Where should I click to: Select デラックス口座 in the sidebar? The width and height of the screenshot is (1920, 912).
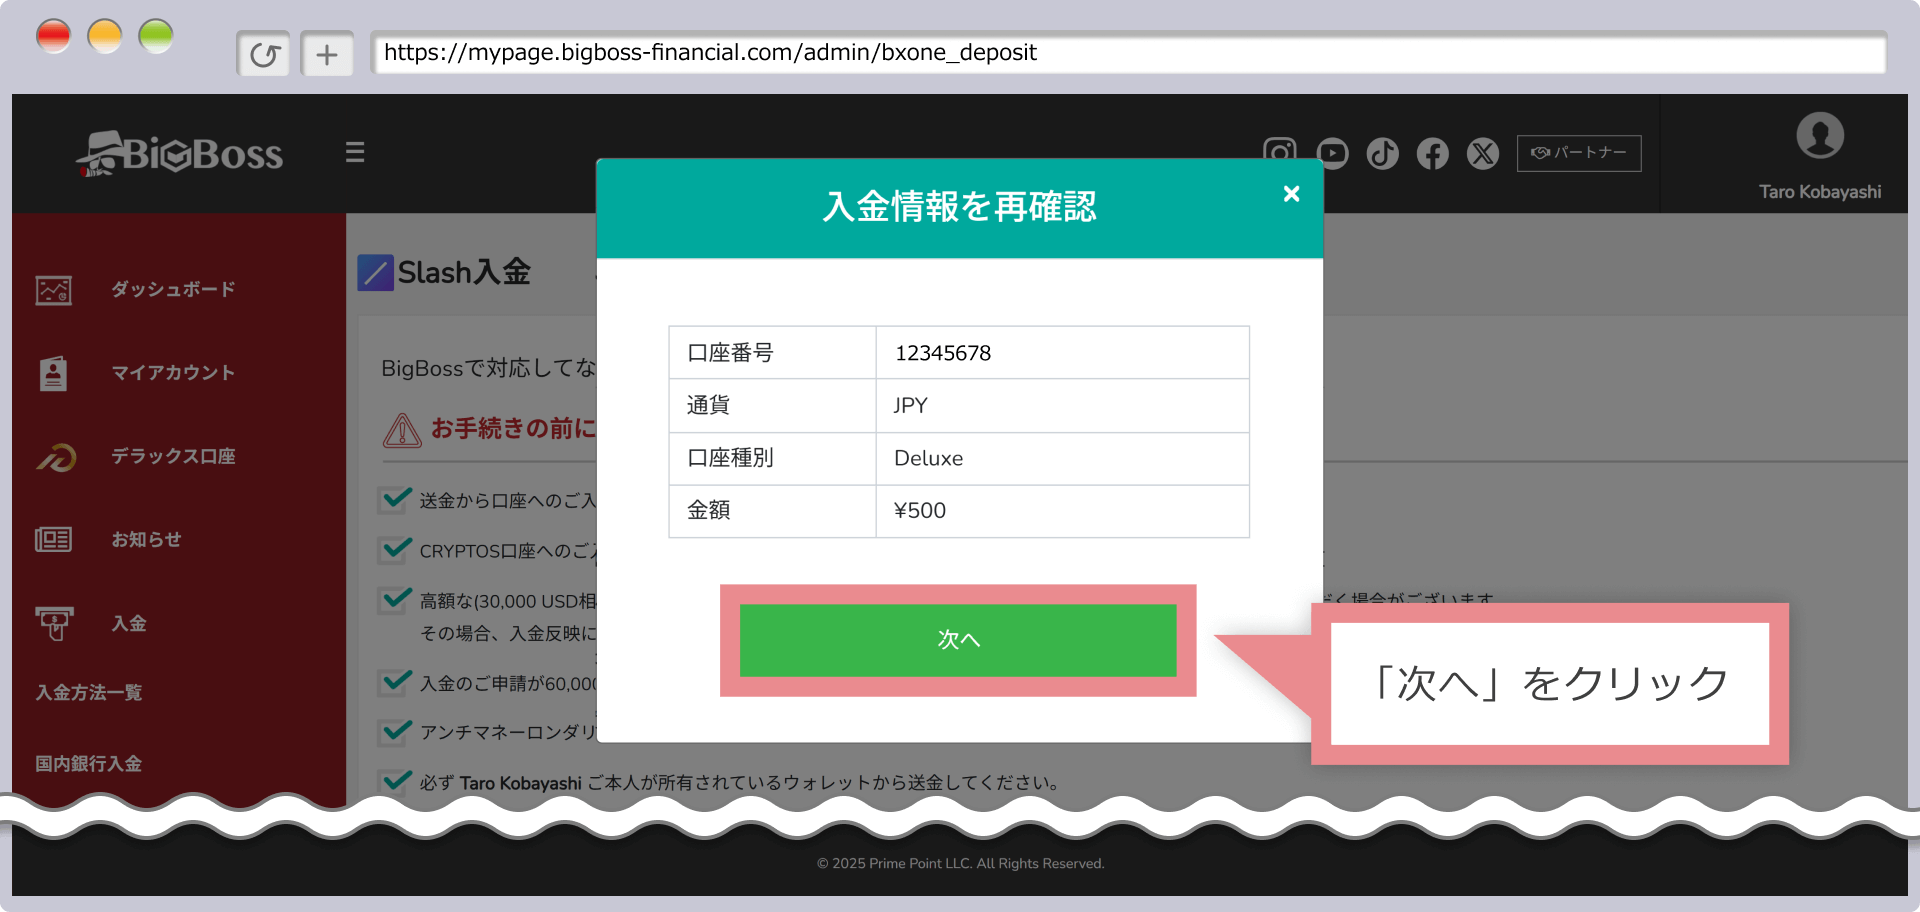[172, 456]
